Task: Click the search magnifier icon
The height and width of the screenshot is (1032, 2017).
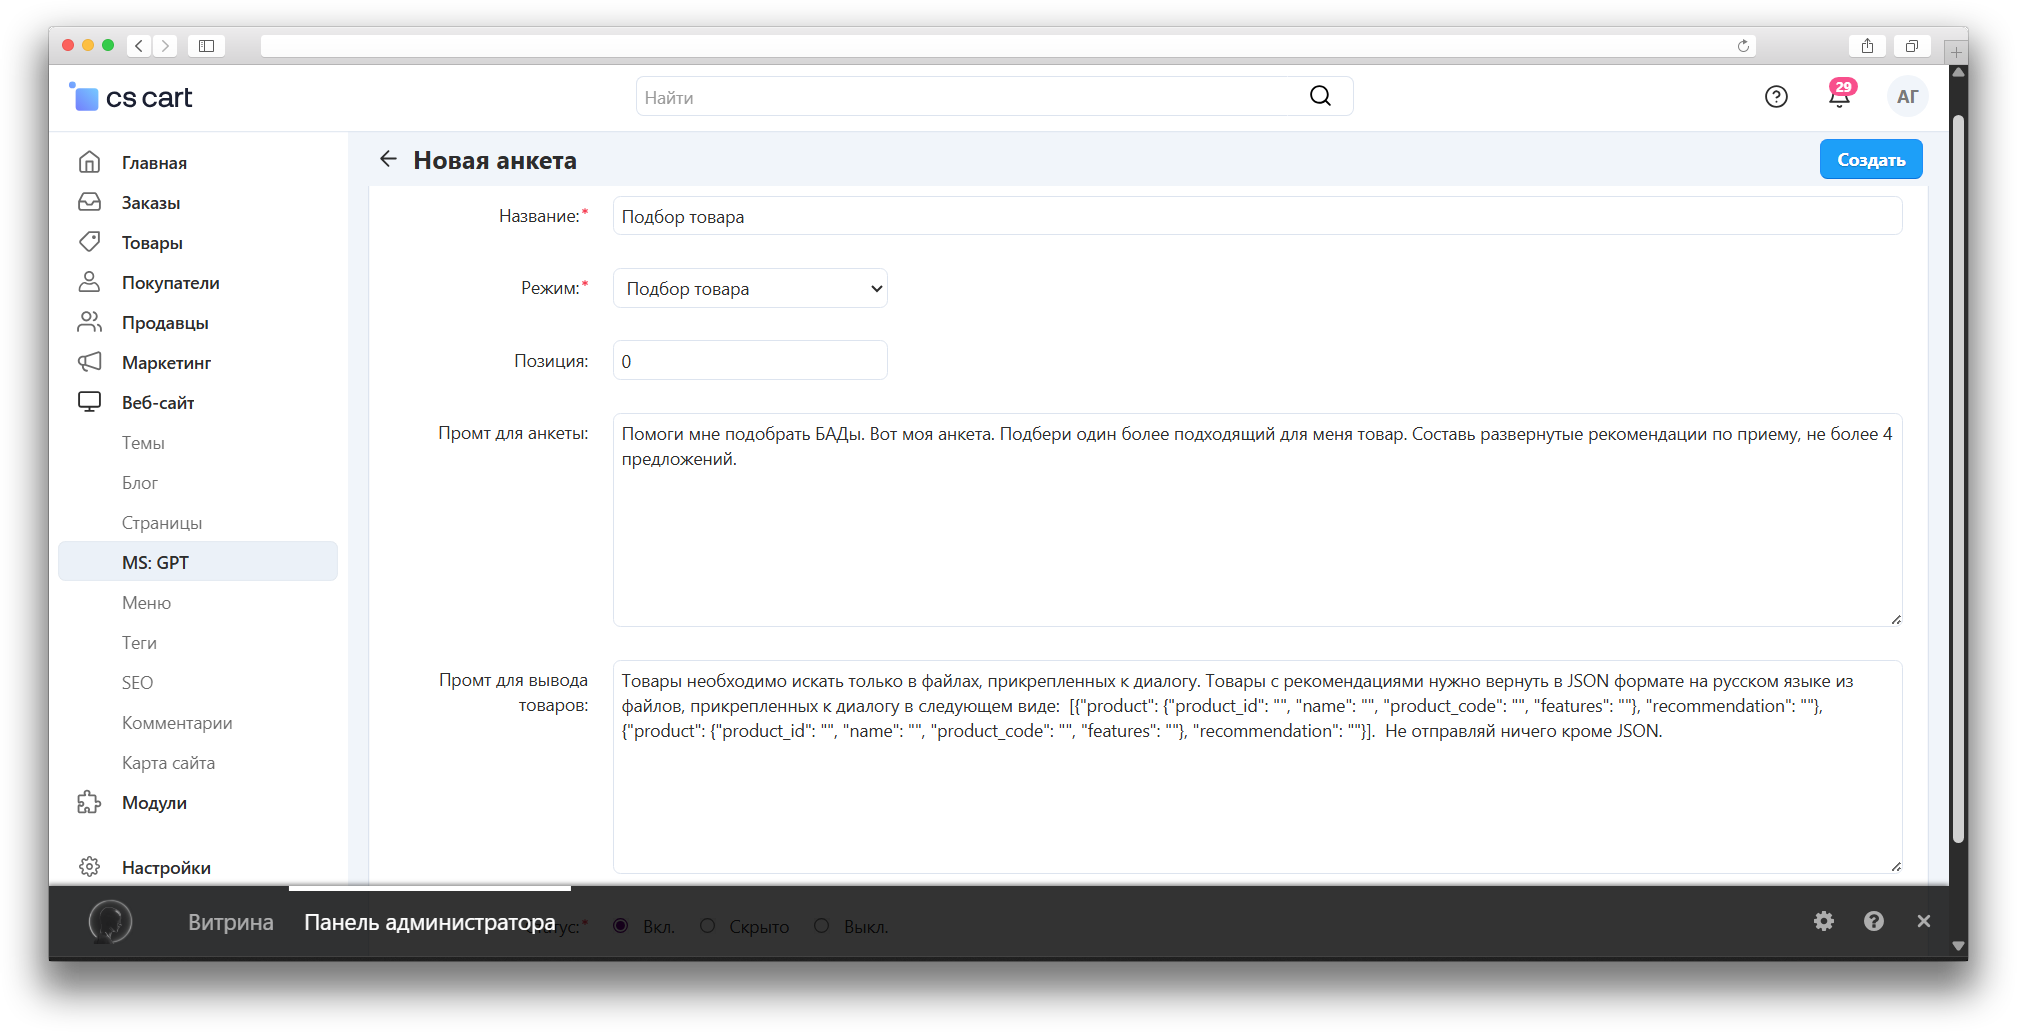Action: (1320, 96)
